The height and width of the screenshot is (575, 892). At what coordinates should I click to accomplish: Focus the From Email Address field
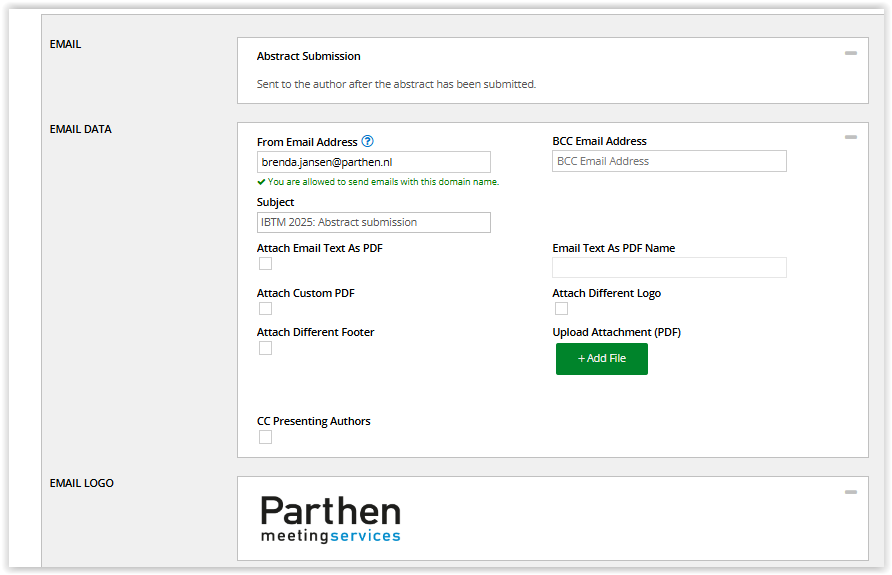[373, 162]
